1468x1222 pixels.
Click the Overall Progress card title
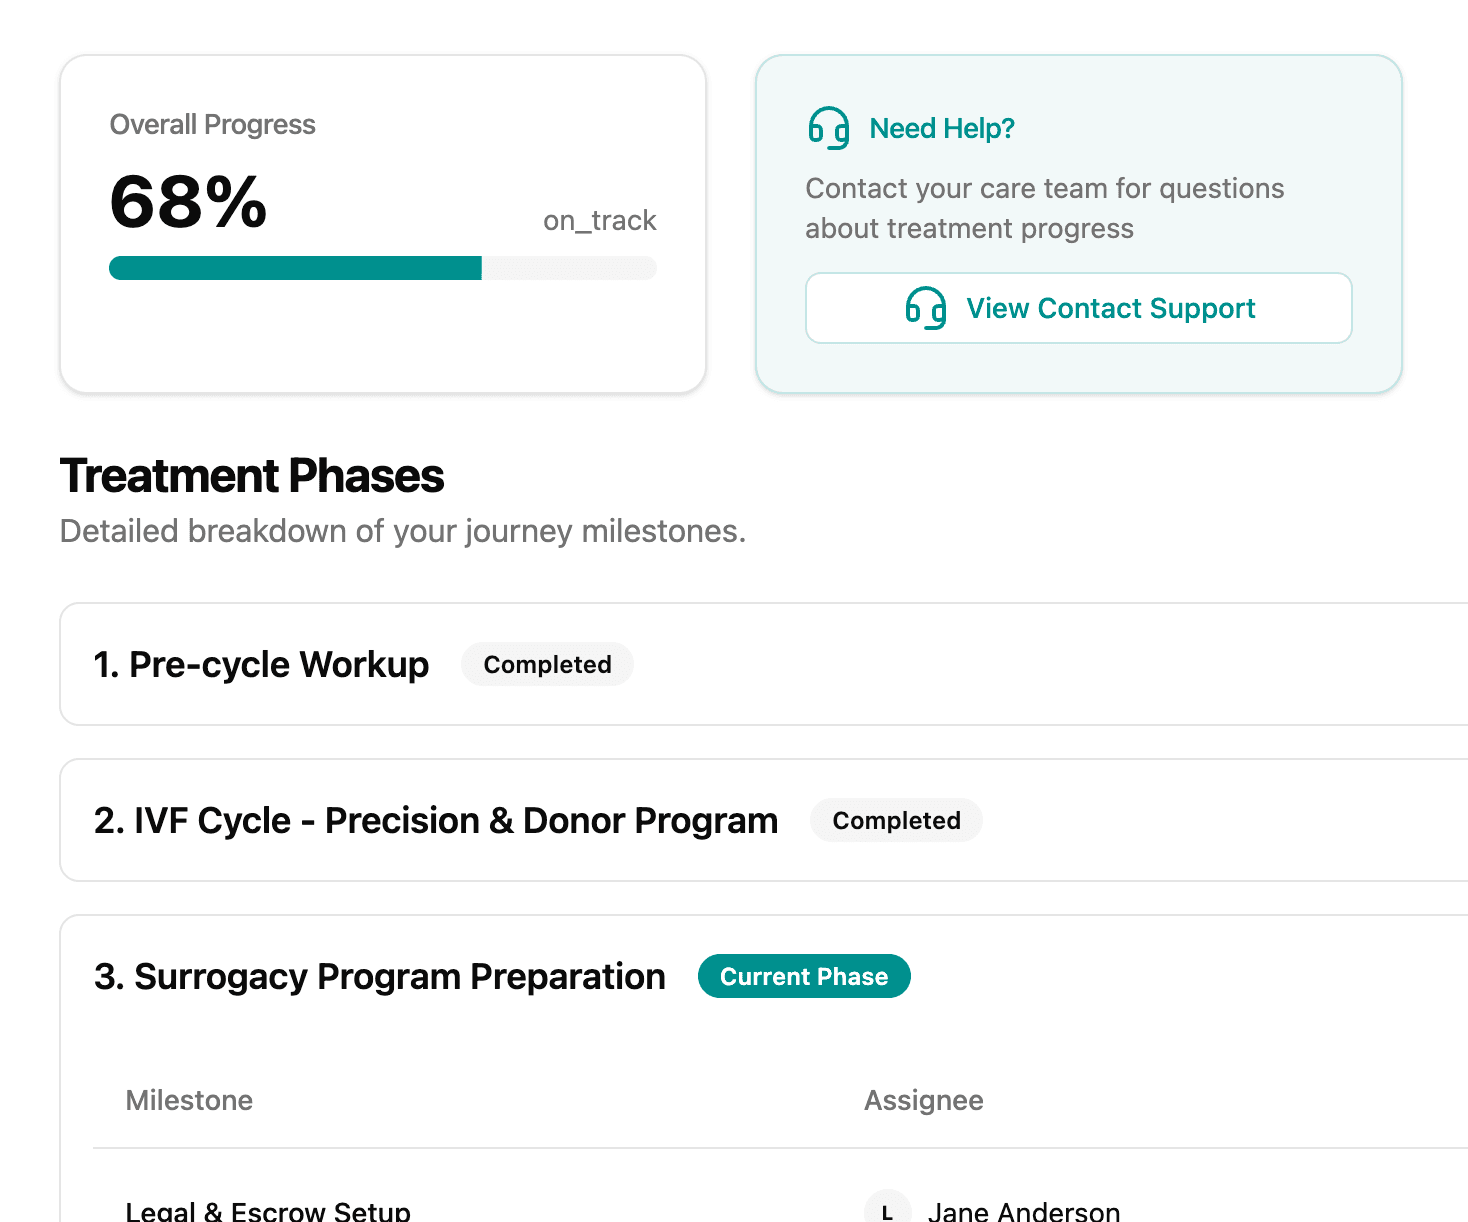[212, 125]
